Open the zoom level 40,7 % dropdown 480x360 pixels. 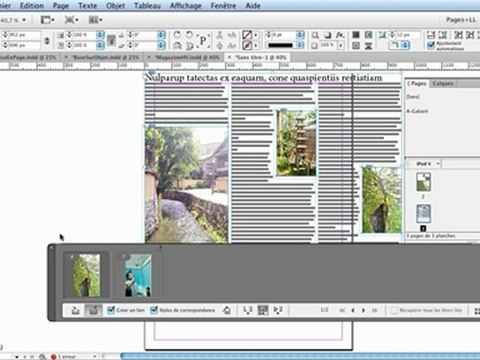pyautogui.click(x=24, y=20)
